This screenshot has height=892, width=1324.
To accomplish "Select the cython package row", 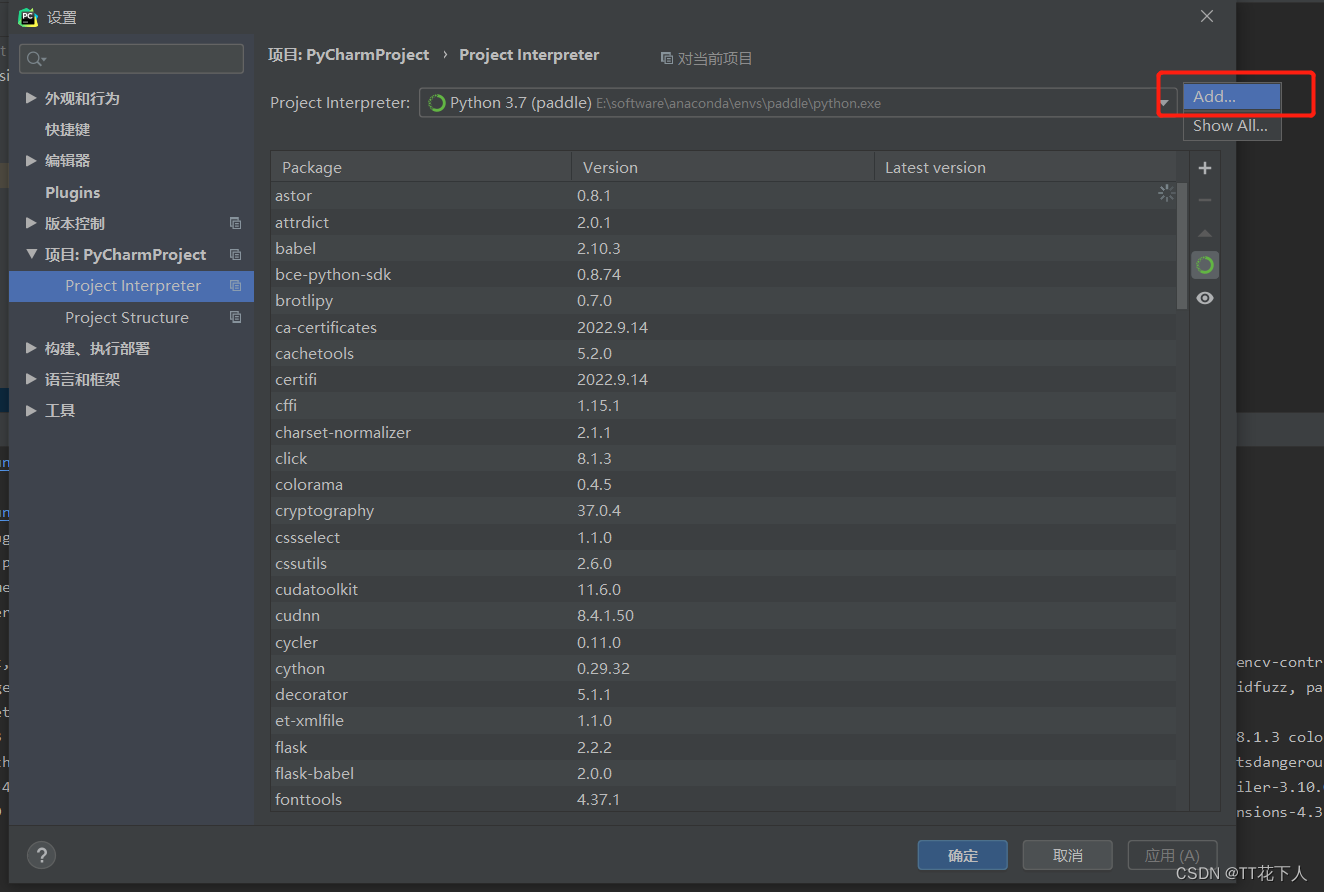I will coord(723,668).
